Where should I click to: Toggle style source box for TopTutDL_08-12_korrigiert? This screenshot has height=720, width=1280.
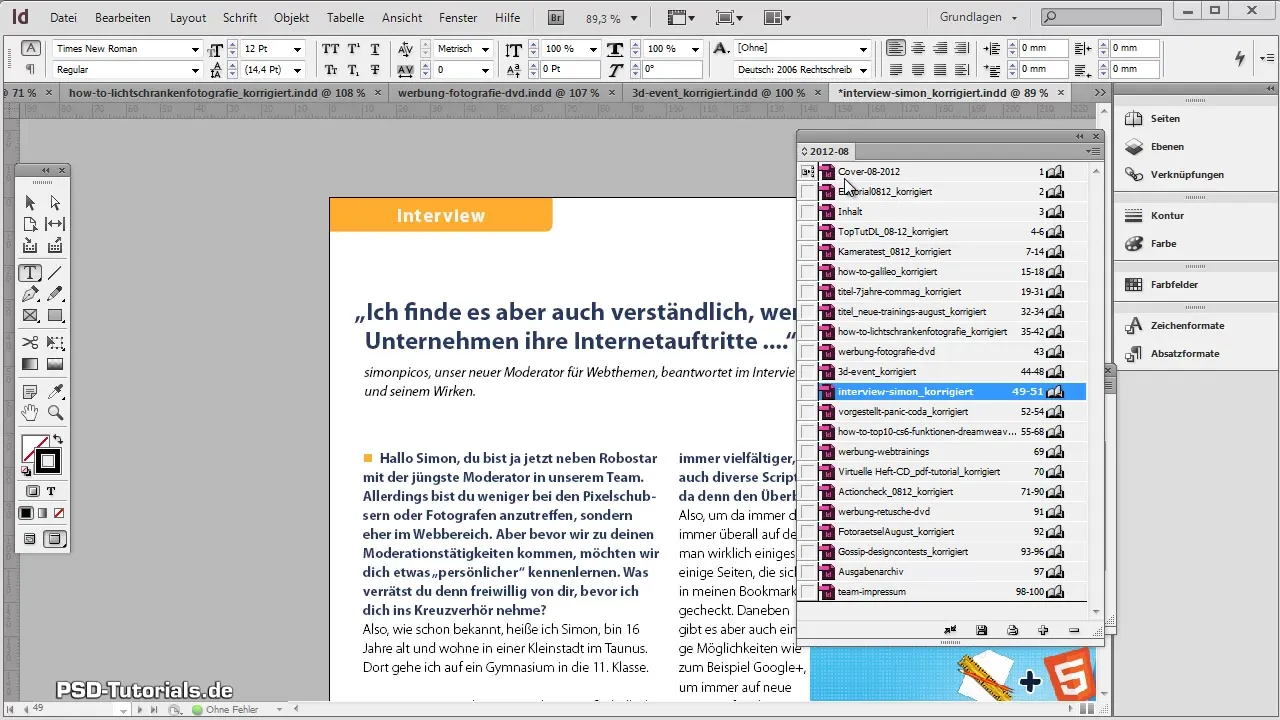tap(807, 232)
